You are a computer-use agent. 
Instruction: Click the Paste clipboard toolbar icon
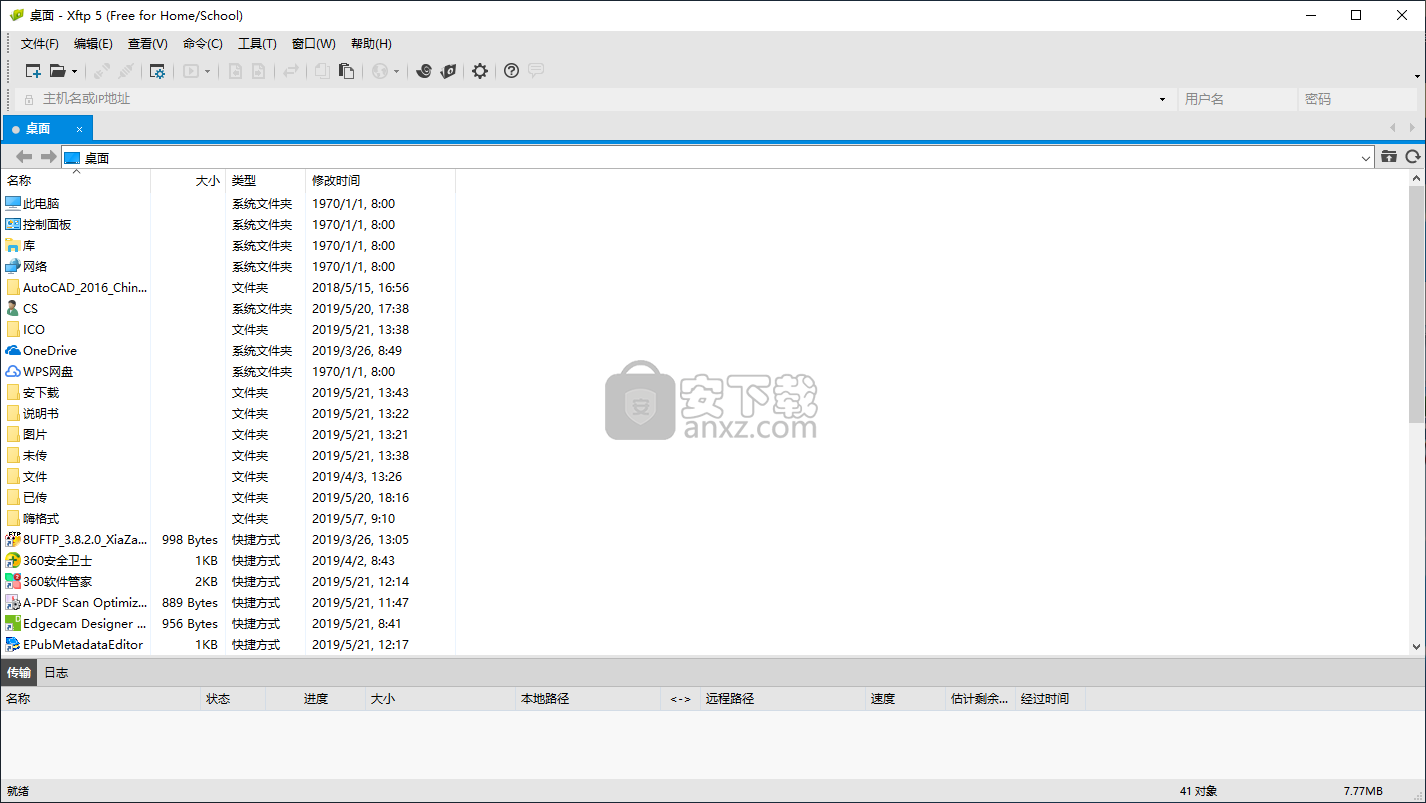coord(347,71)
